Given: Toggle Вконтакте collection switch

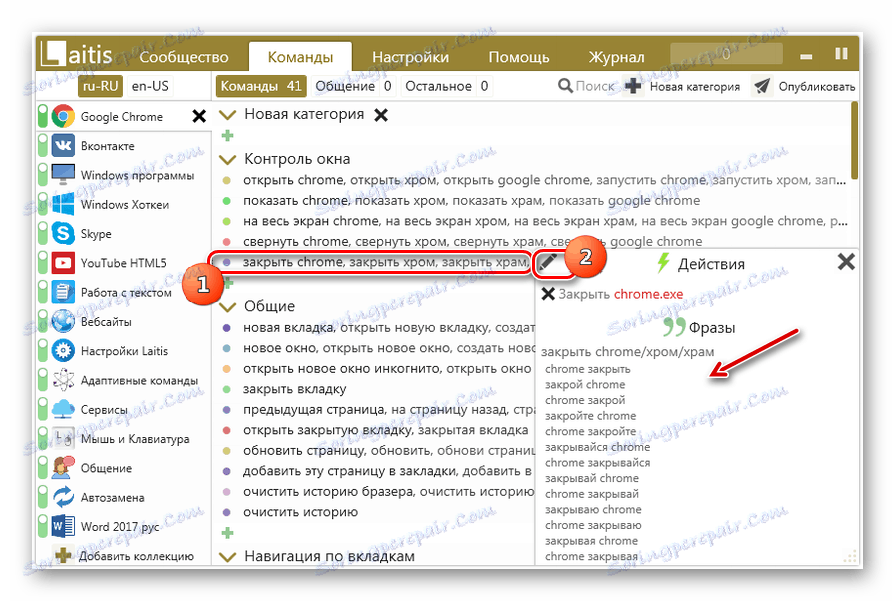Looking at the screenshot, I should click(x=43, y=146).
